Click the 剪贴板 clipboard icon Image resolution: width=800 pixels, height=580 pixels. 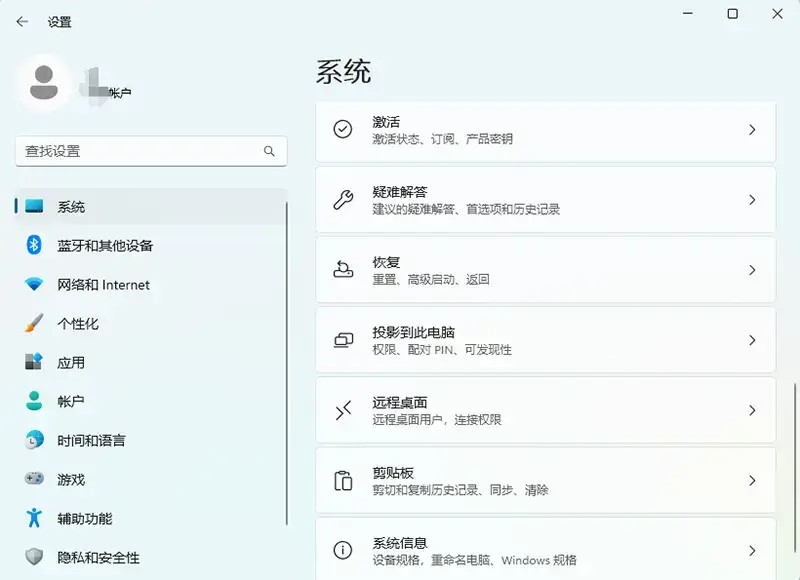(x=342, y=480)
